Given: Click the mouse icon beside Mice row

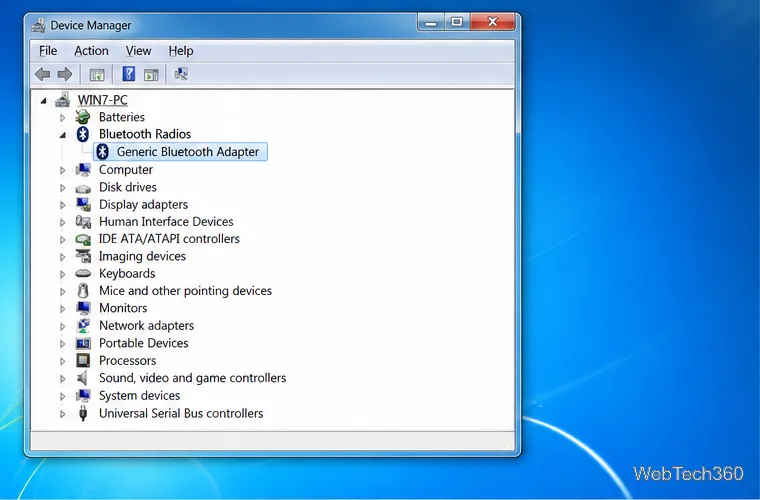Looking at the screenshot, I should (x=83, y=291).
